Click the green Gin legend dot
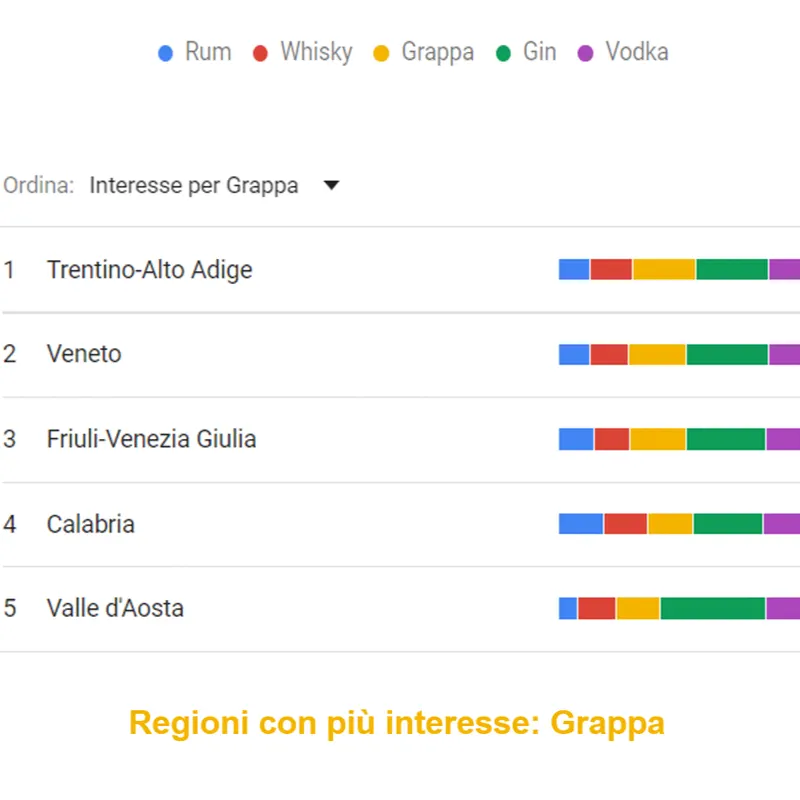Screen dimensions: 800x800 (504, 53)
